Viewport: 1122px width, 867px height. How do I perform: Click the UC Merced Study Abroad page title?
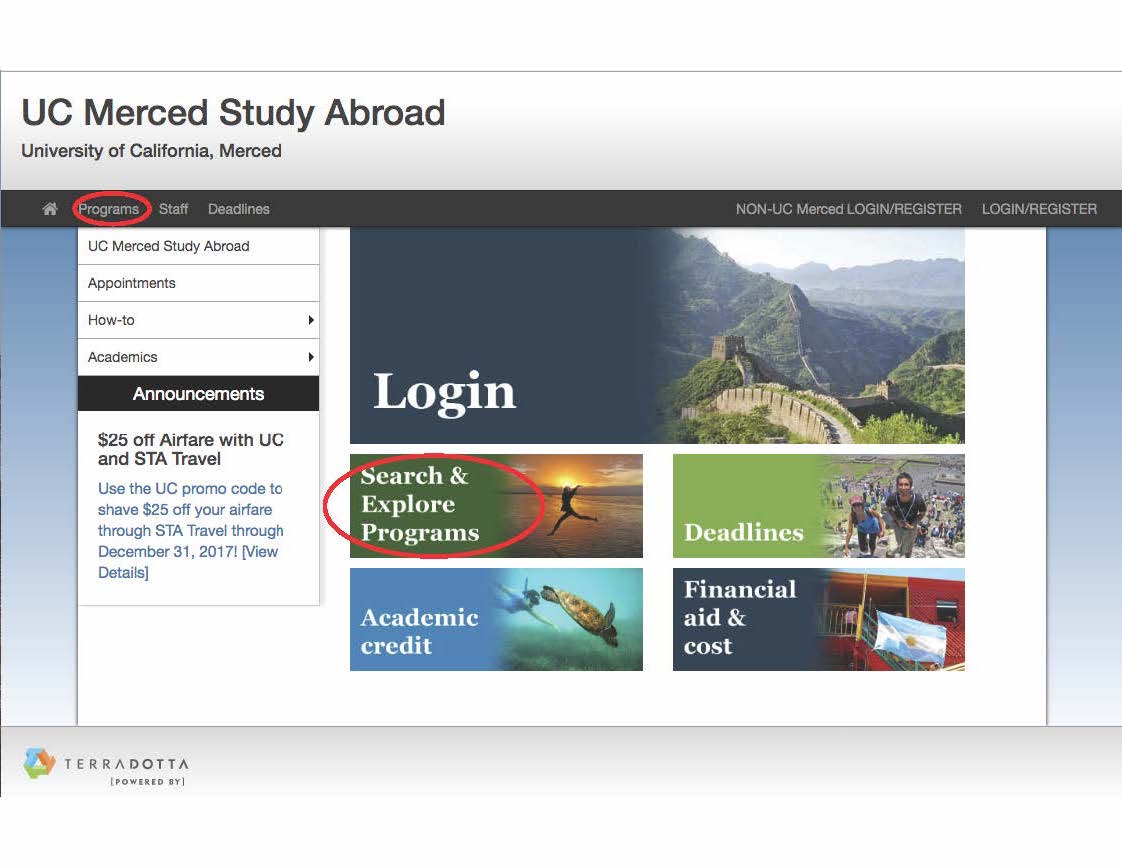(233, 112)
